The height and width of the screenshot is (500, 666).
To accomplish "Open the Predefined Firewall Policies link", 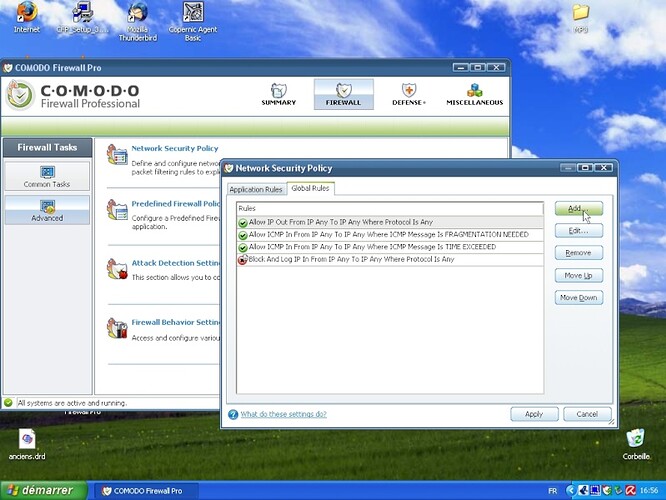I will pos(176,203).
